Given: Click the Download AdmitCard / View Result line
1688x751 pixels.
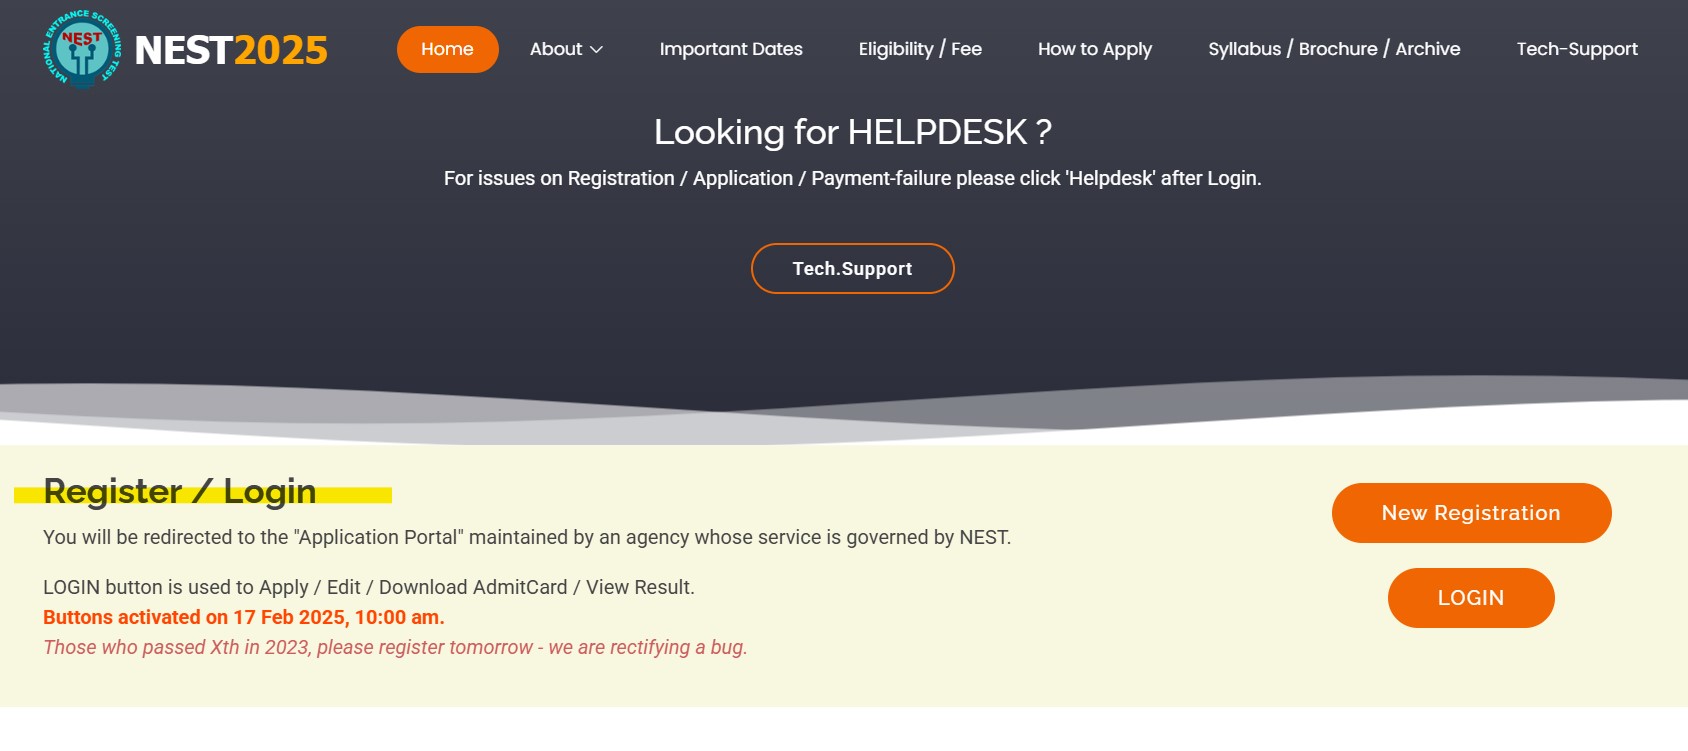Looking at the screenshot, I should pos(368,587).
